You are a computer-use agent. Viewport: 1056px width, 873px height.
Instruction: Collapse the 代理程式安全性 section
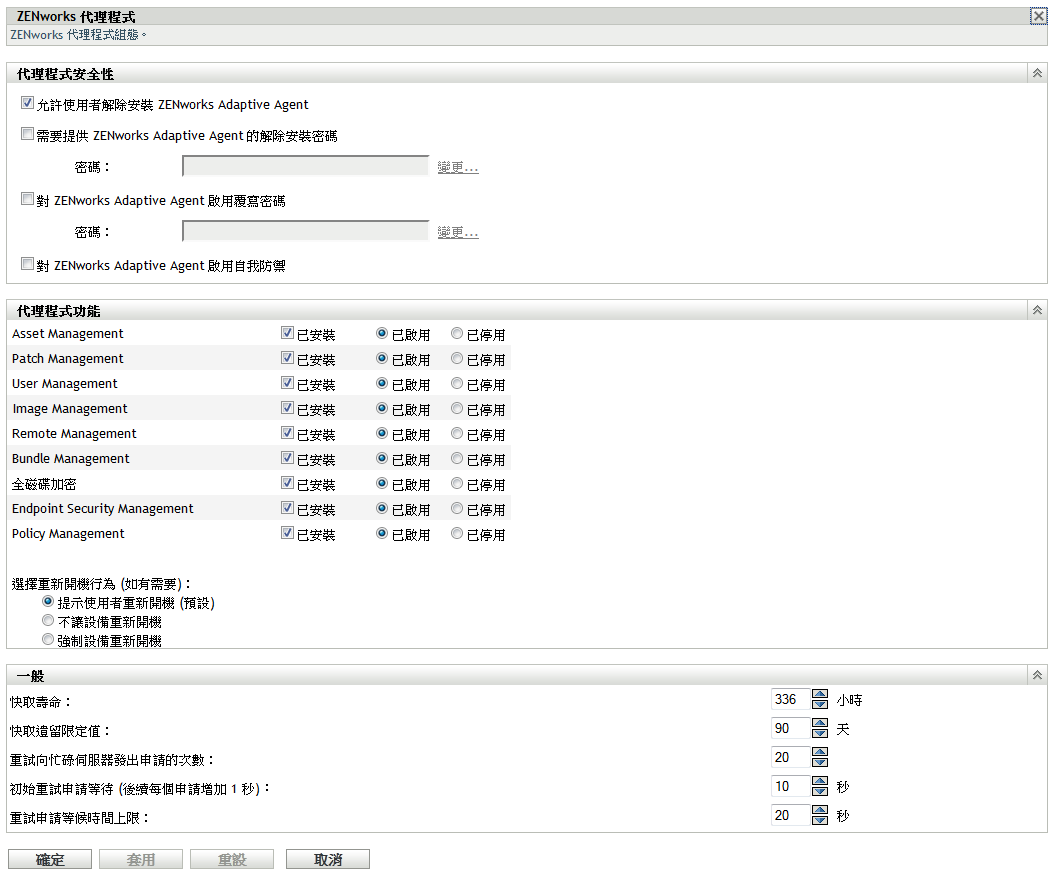pyautogui.click(x=1037, y=73)
